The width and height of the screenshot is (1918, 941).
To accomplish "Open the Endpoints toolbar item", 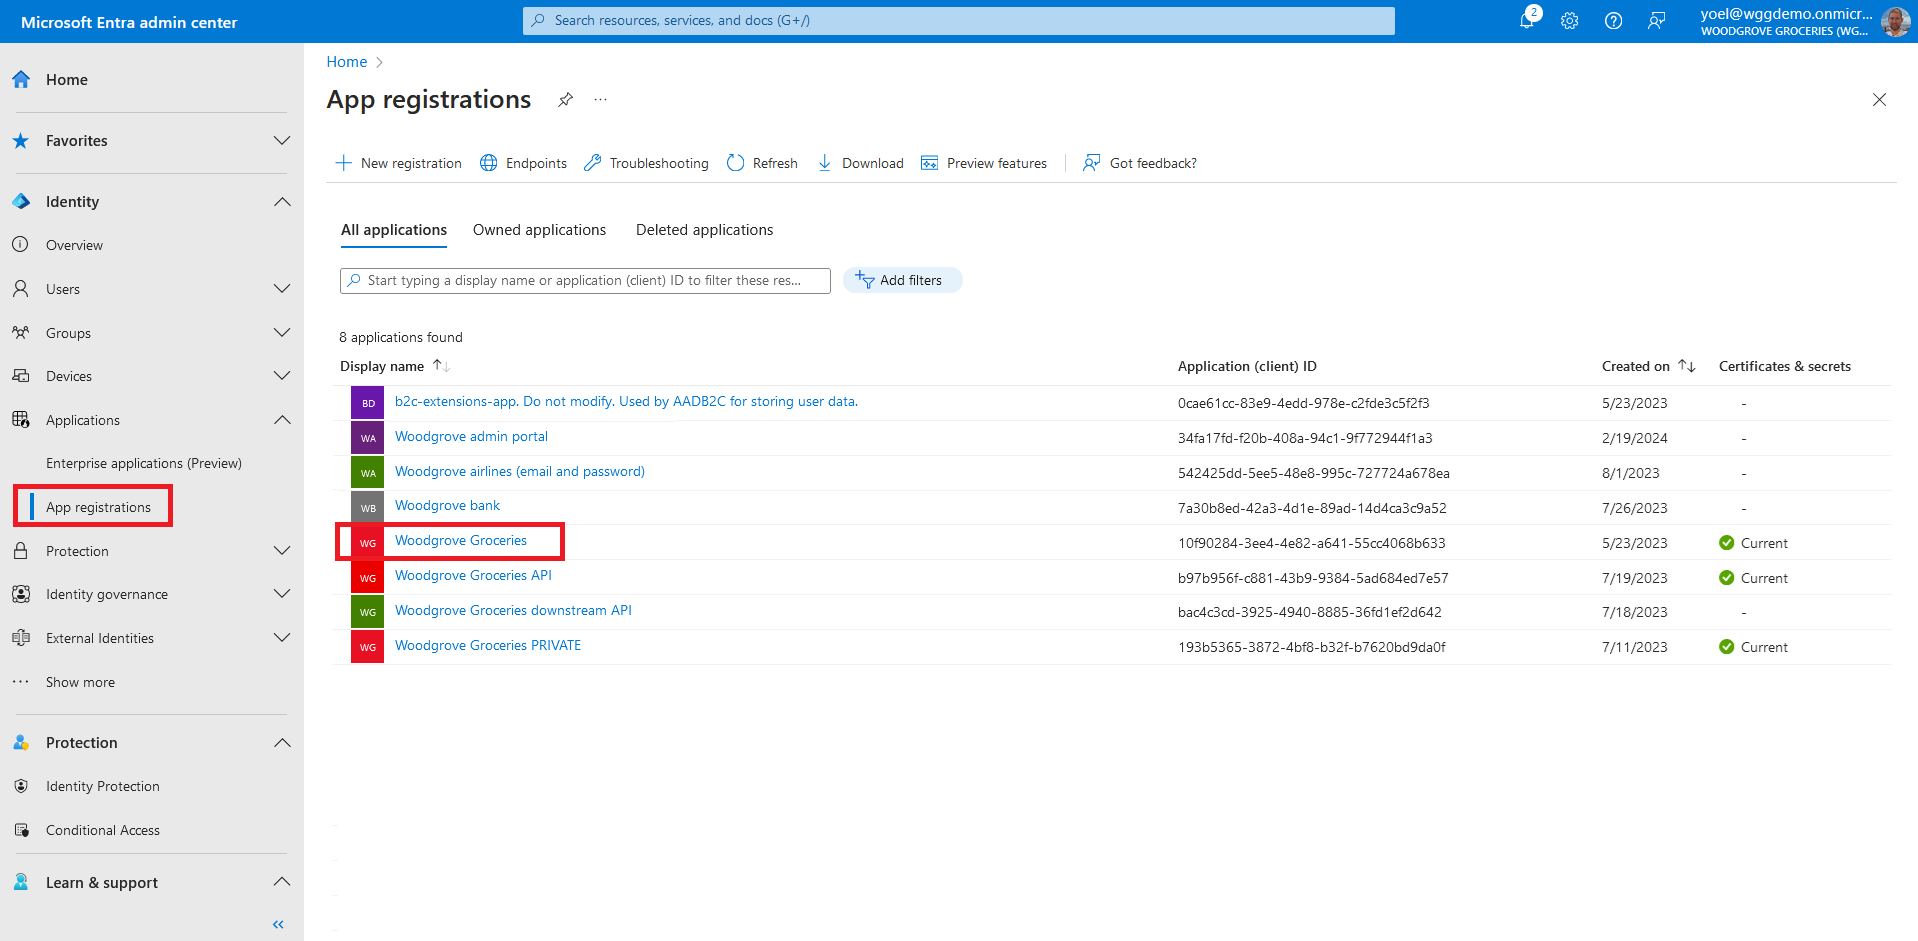I will (523, 163).
